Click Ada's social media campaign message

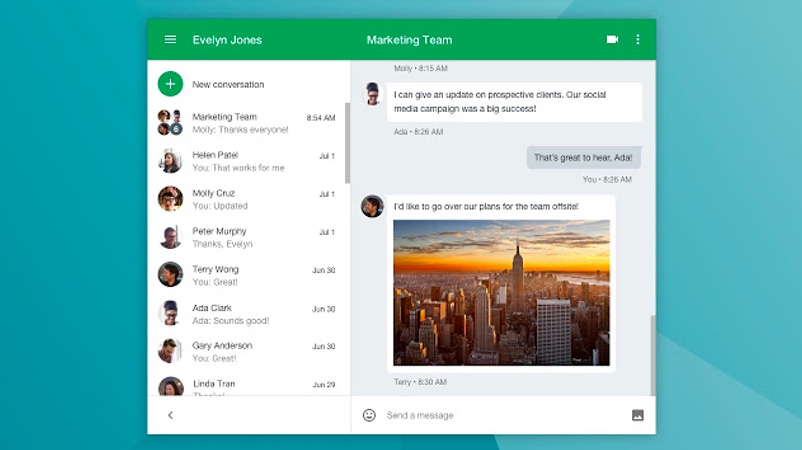[514, 102]
